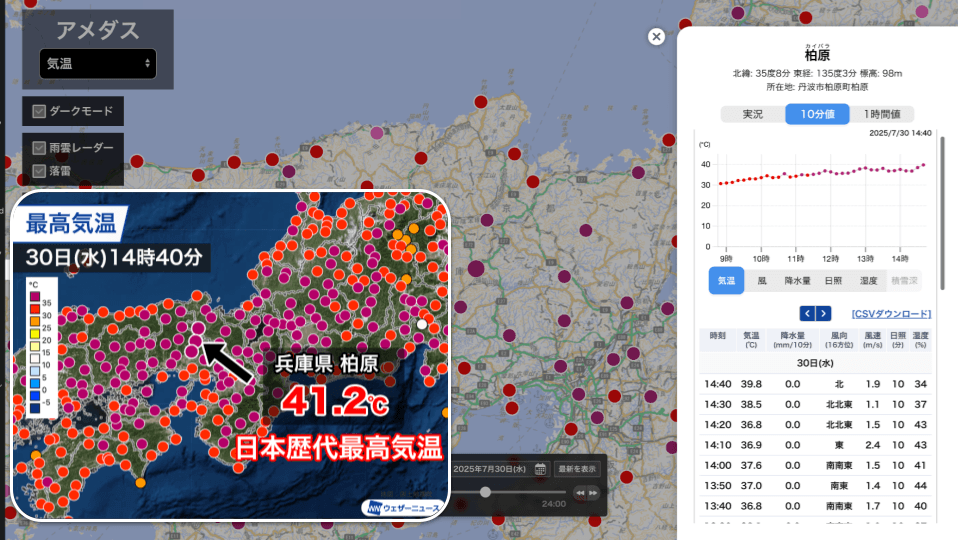Click the time slider handle
The height and width of the screenshot is (540, 960).
coord(485,492)
